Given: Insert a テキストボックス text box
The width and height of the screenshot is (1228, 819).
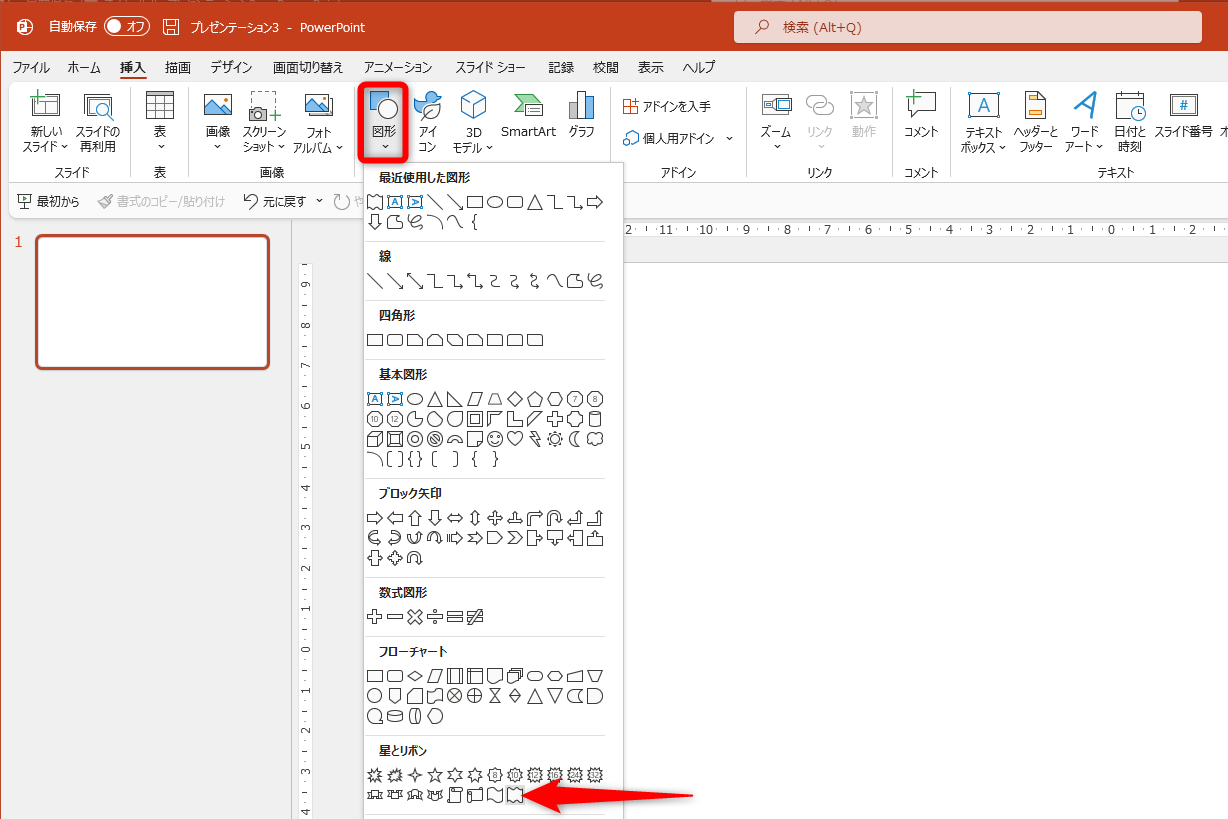Looking at the screenshot, I should pos(984,122).
